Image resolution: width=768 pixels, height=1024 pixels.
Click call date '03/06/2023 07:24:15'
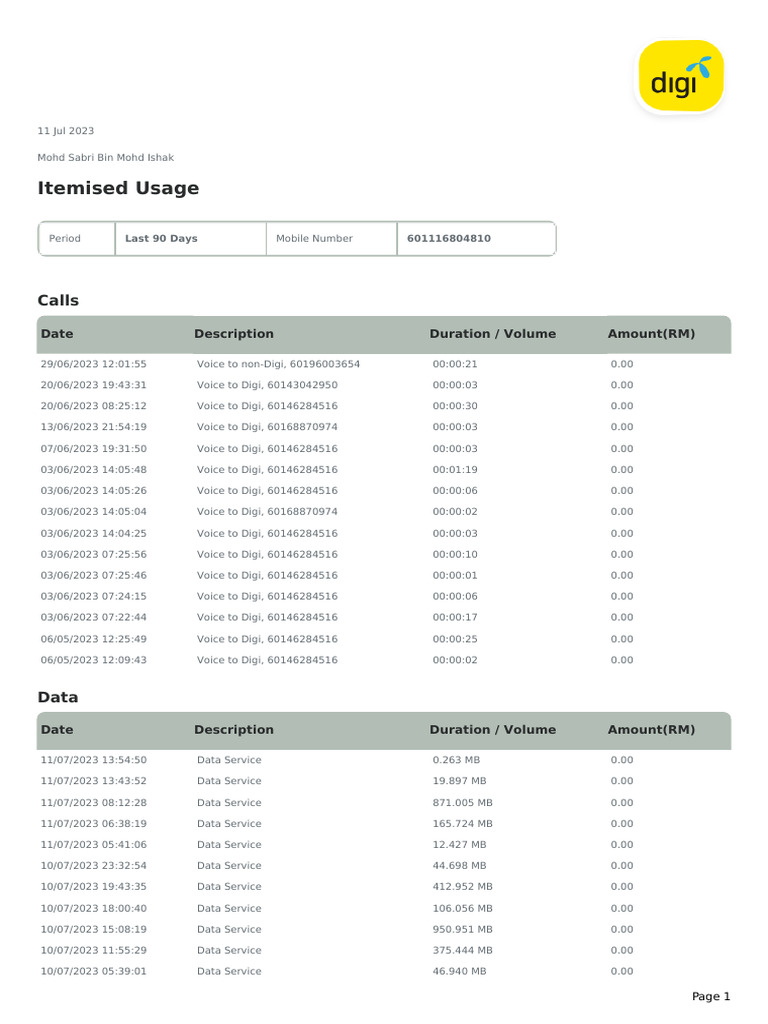(93, 596)
